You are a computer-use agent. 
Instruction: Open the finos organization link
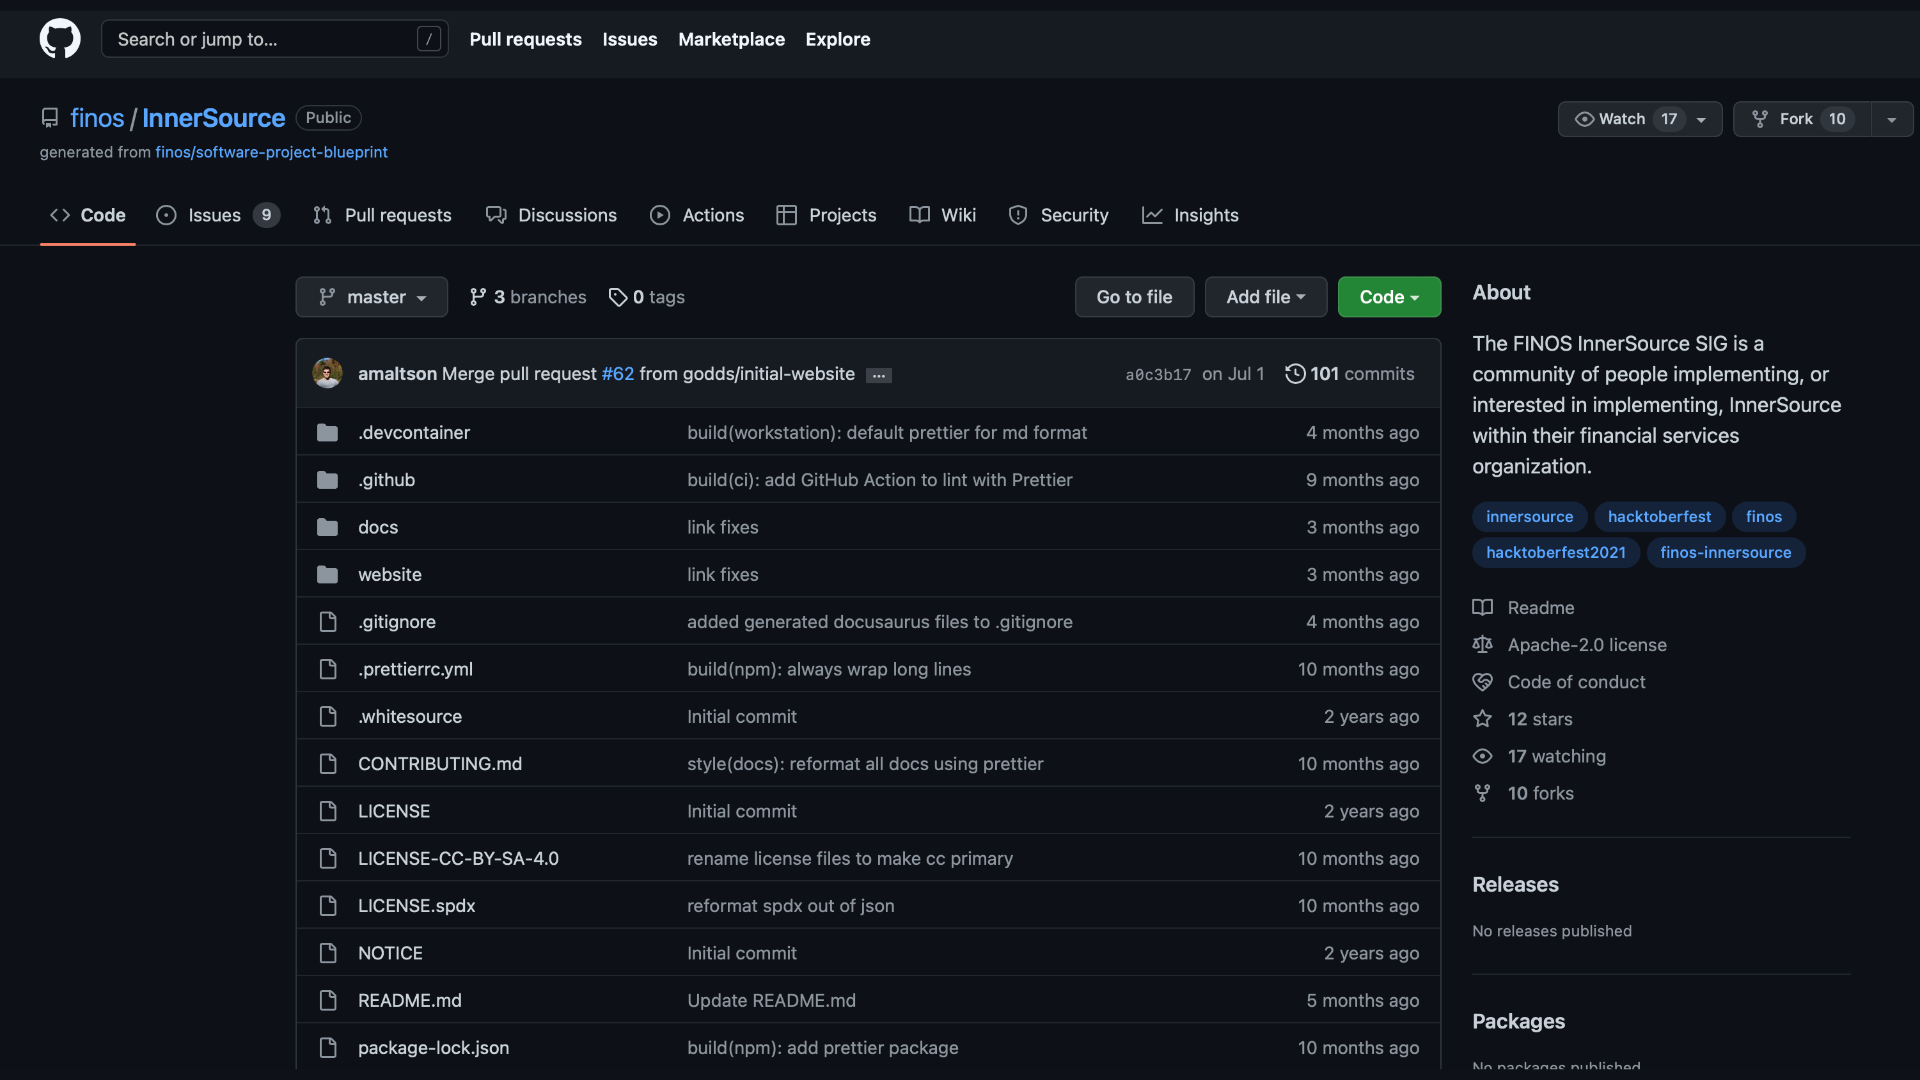pyautogui.click(x=97, y=118)
